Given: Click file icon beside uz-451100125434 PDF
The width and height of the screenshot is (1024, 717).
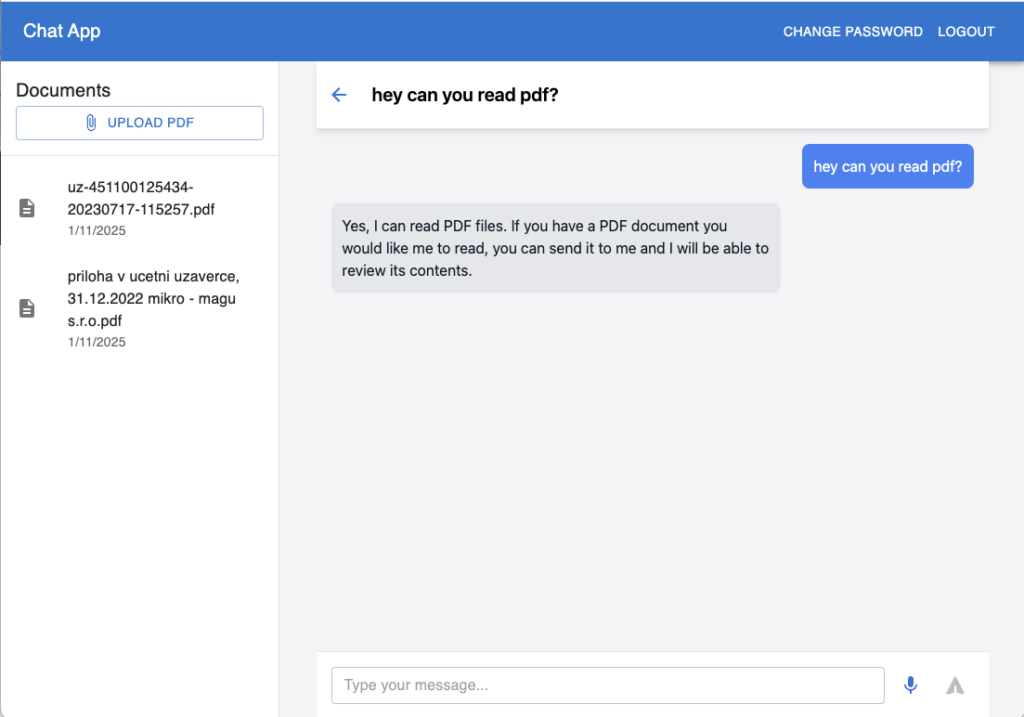Looking at the screenshot, I should tap(28, 208).
